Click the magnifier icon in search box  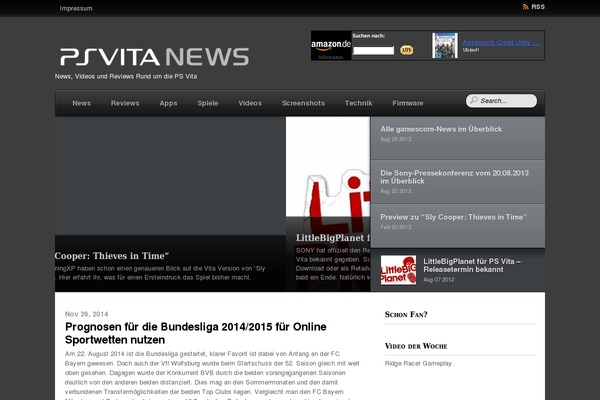coord(474,100)
